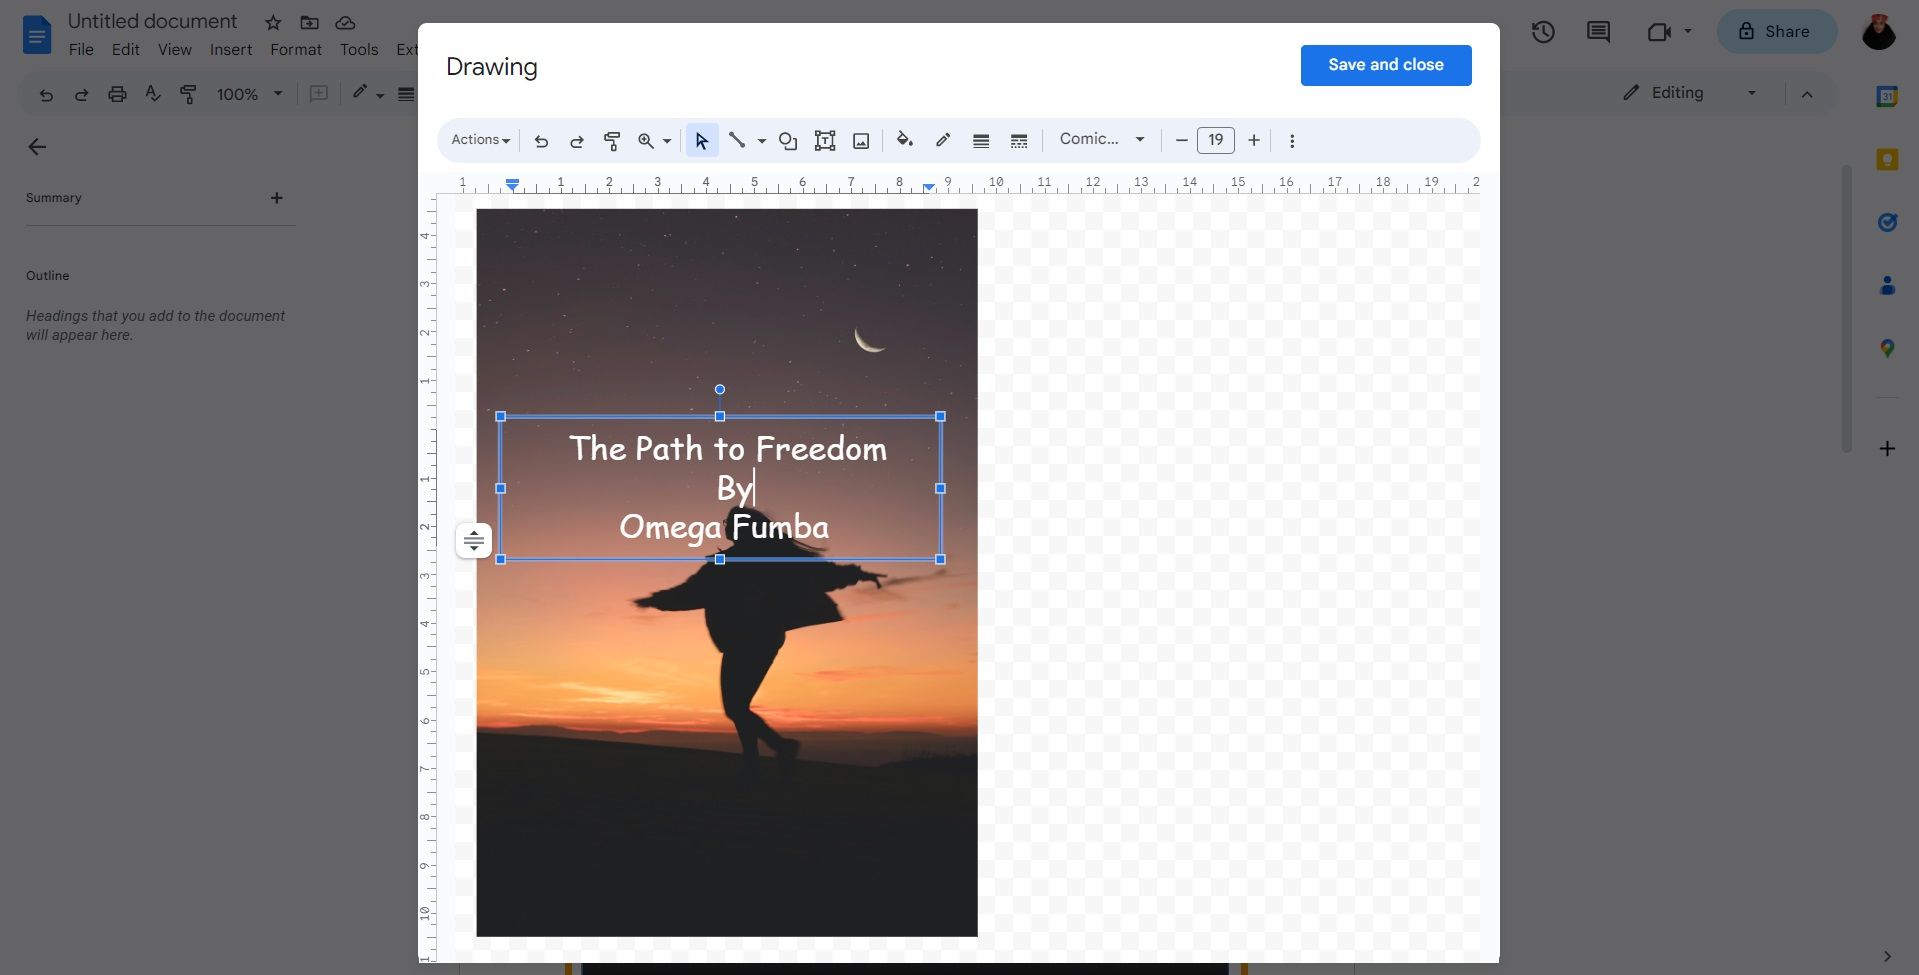Image resolution: width=1919 pixels, height=975 pixels.
Task: Redo the drawing change
Action: (x=577, y=140)
